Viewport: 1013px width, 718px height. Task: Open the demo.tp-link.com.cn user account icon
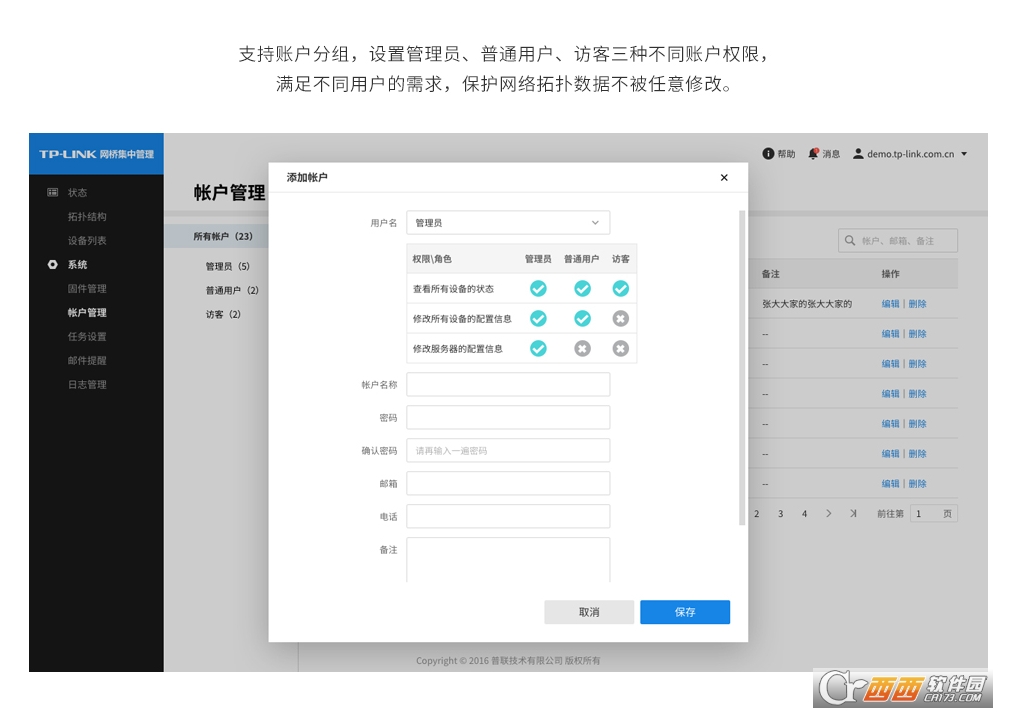pos(857,154)
